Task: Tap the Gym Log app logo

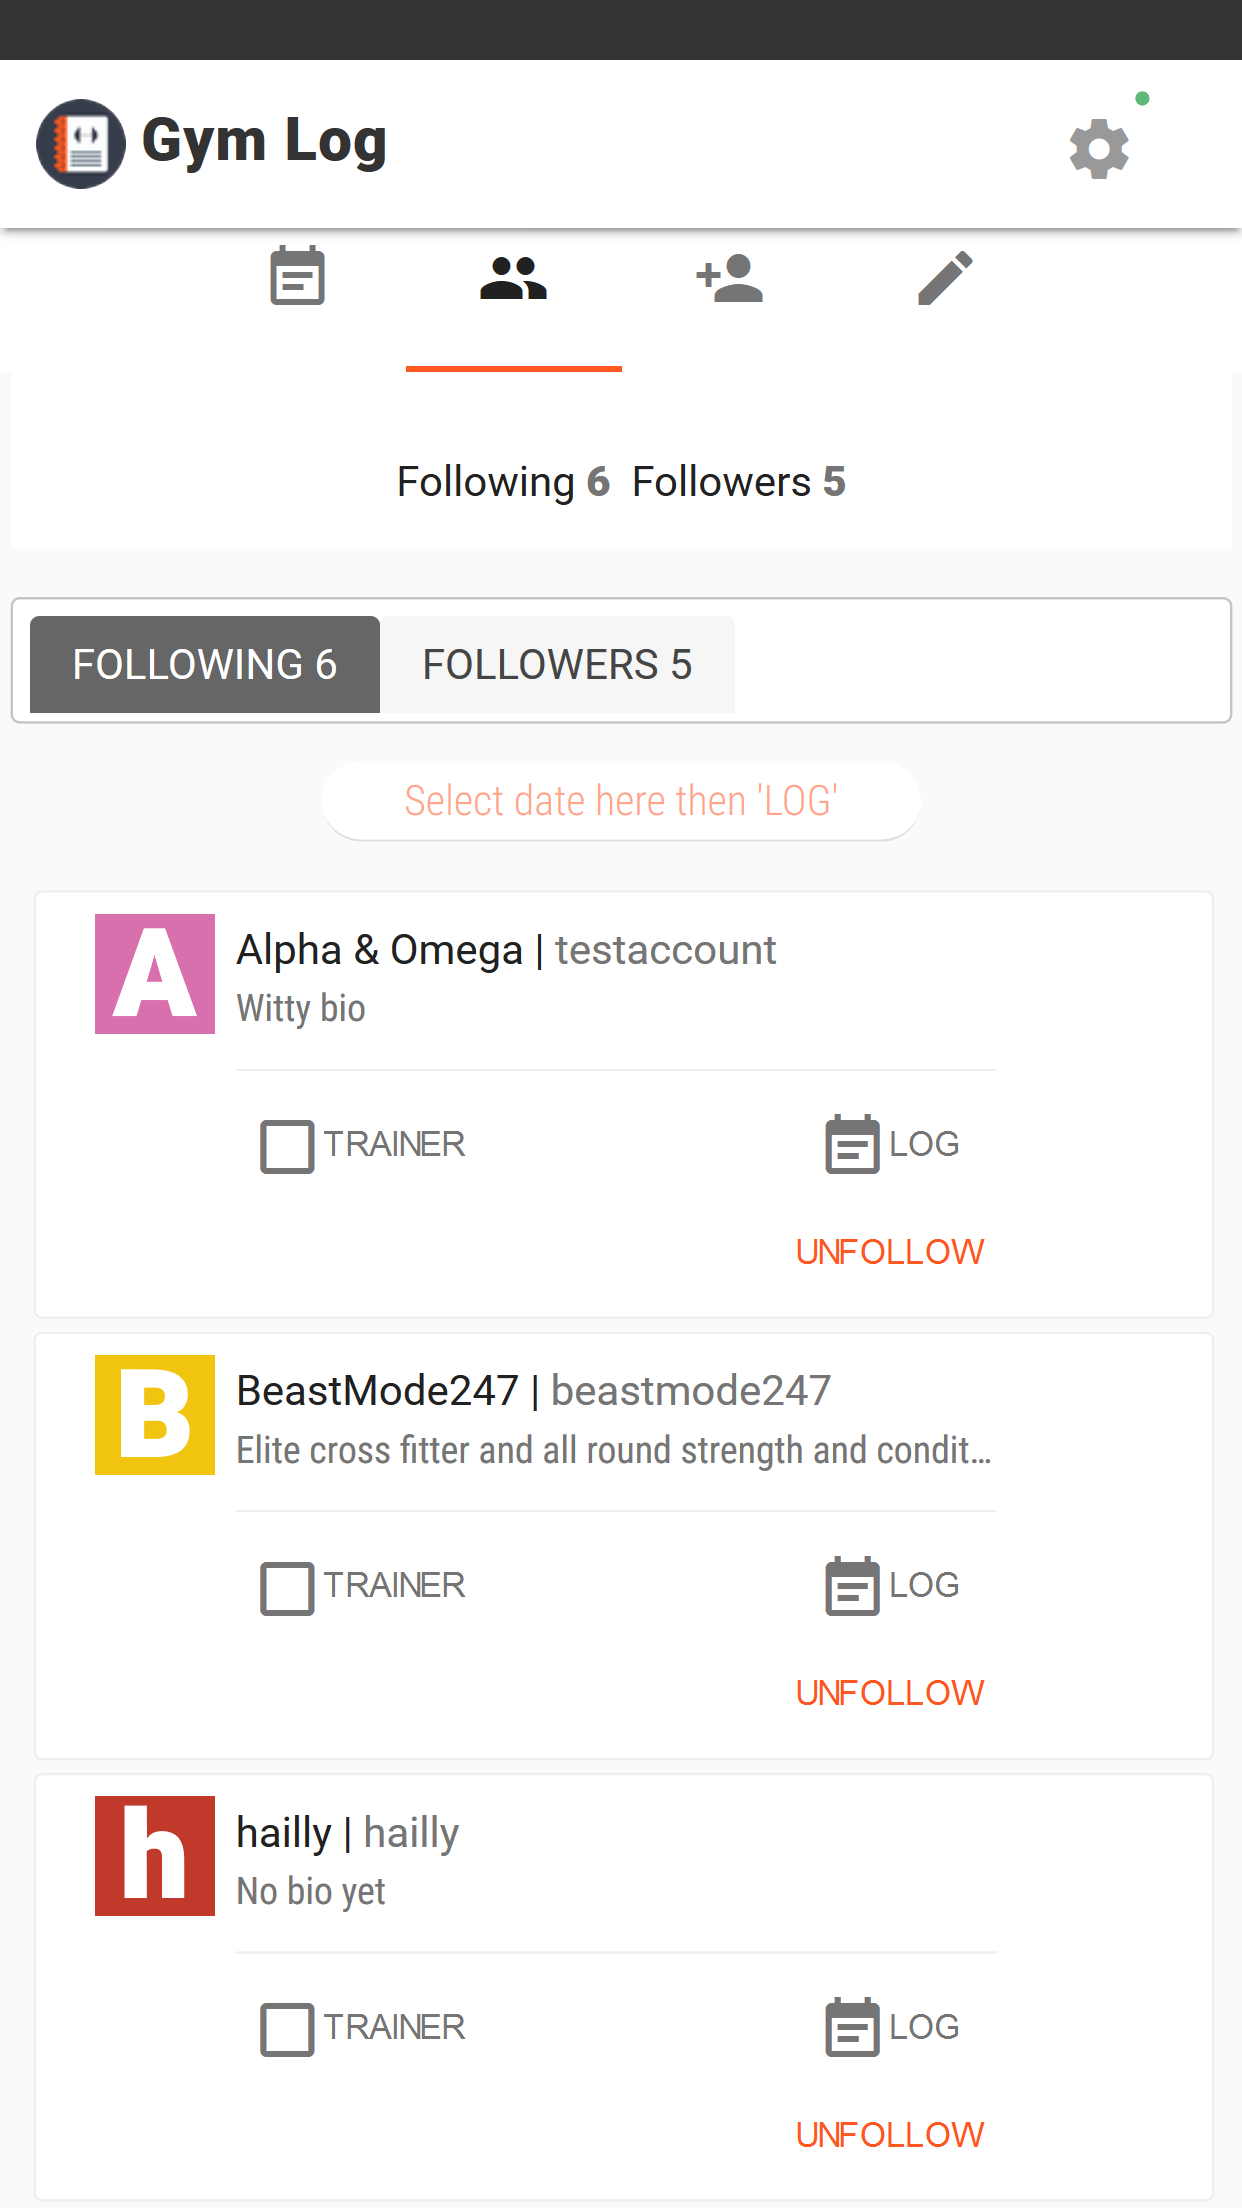Action: click(x=81, y=143)
